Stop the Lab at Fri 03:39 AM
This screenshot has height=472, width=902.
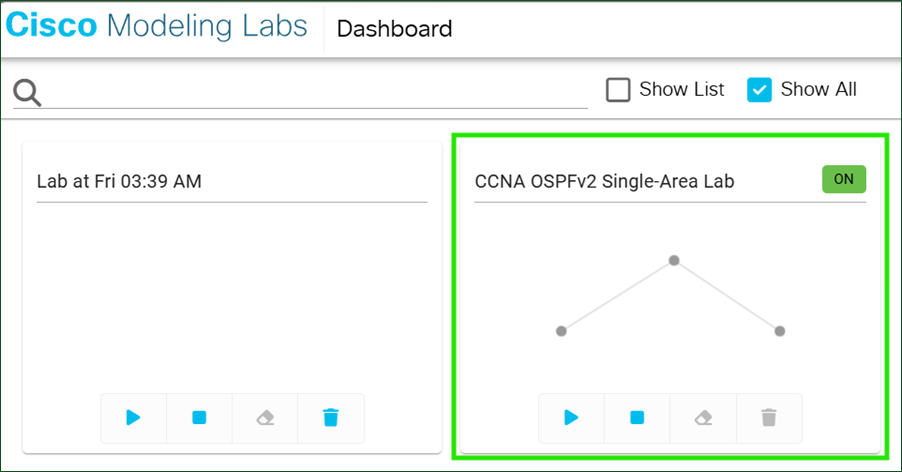tap(199, 417)
